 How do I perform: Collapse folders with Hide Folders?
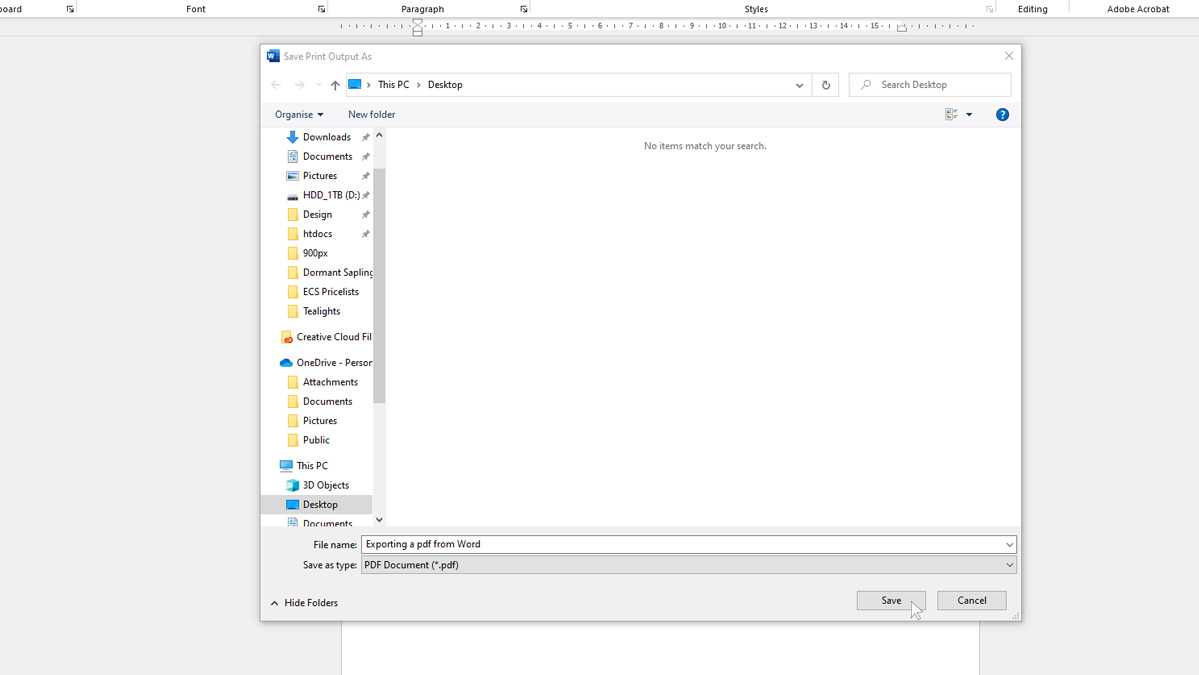(304, 603)
